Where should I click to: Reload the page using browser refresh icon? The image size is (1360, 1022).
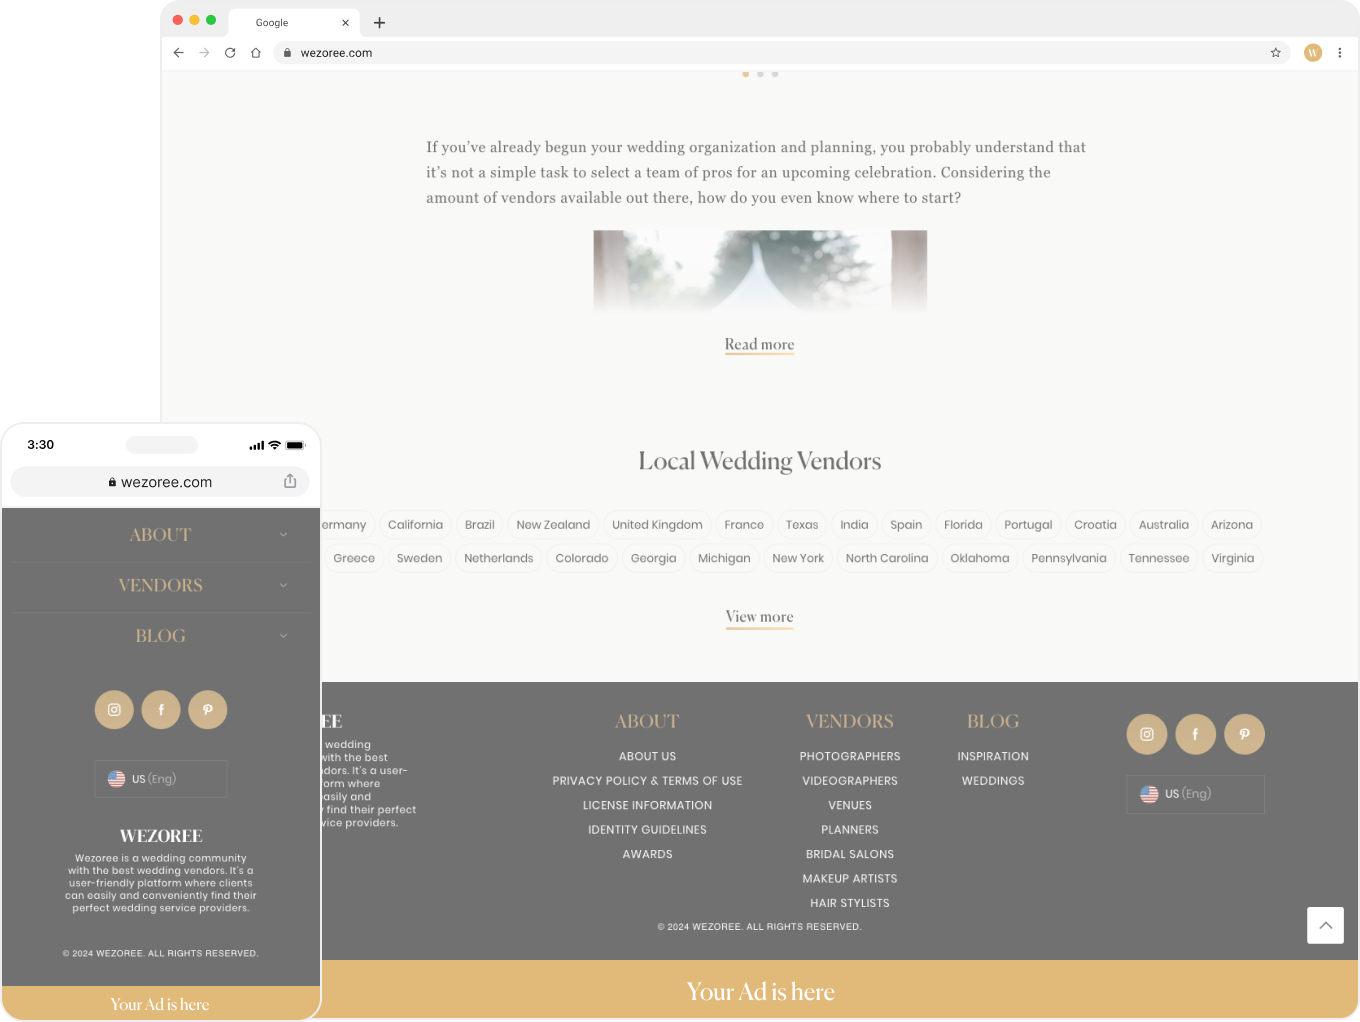pyautogui.click(x=230, y=53)
